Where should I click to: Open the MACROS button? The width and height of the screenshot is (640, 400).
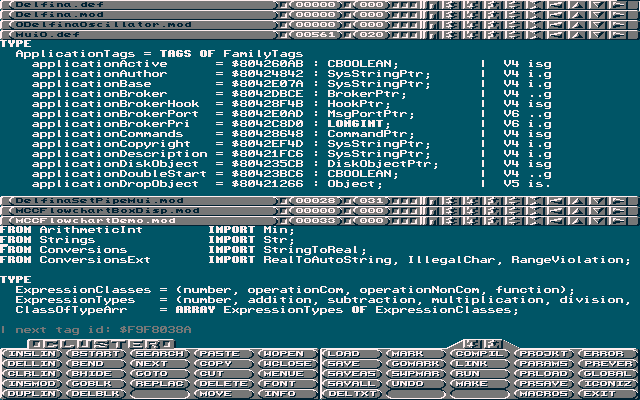(546, 394)
